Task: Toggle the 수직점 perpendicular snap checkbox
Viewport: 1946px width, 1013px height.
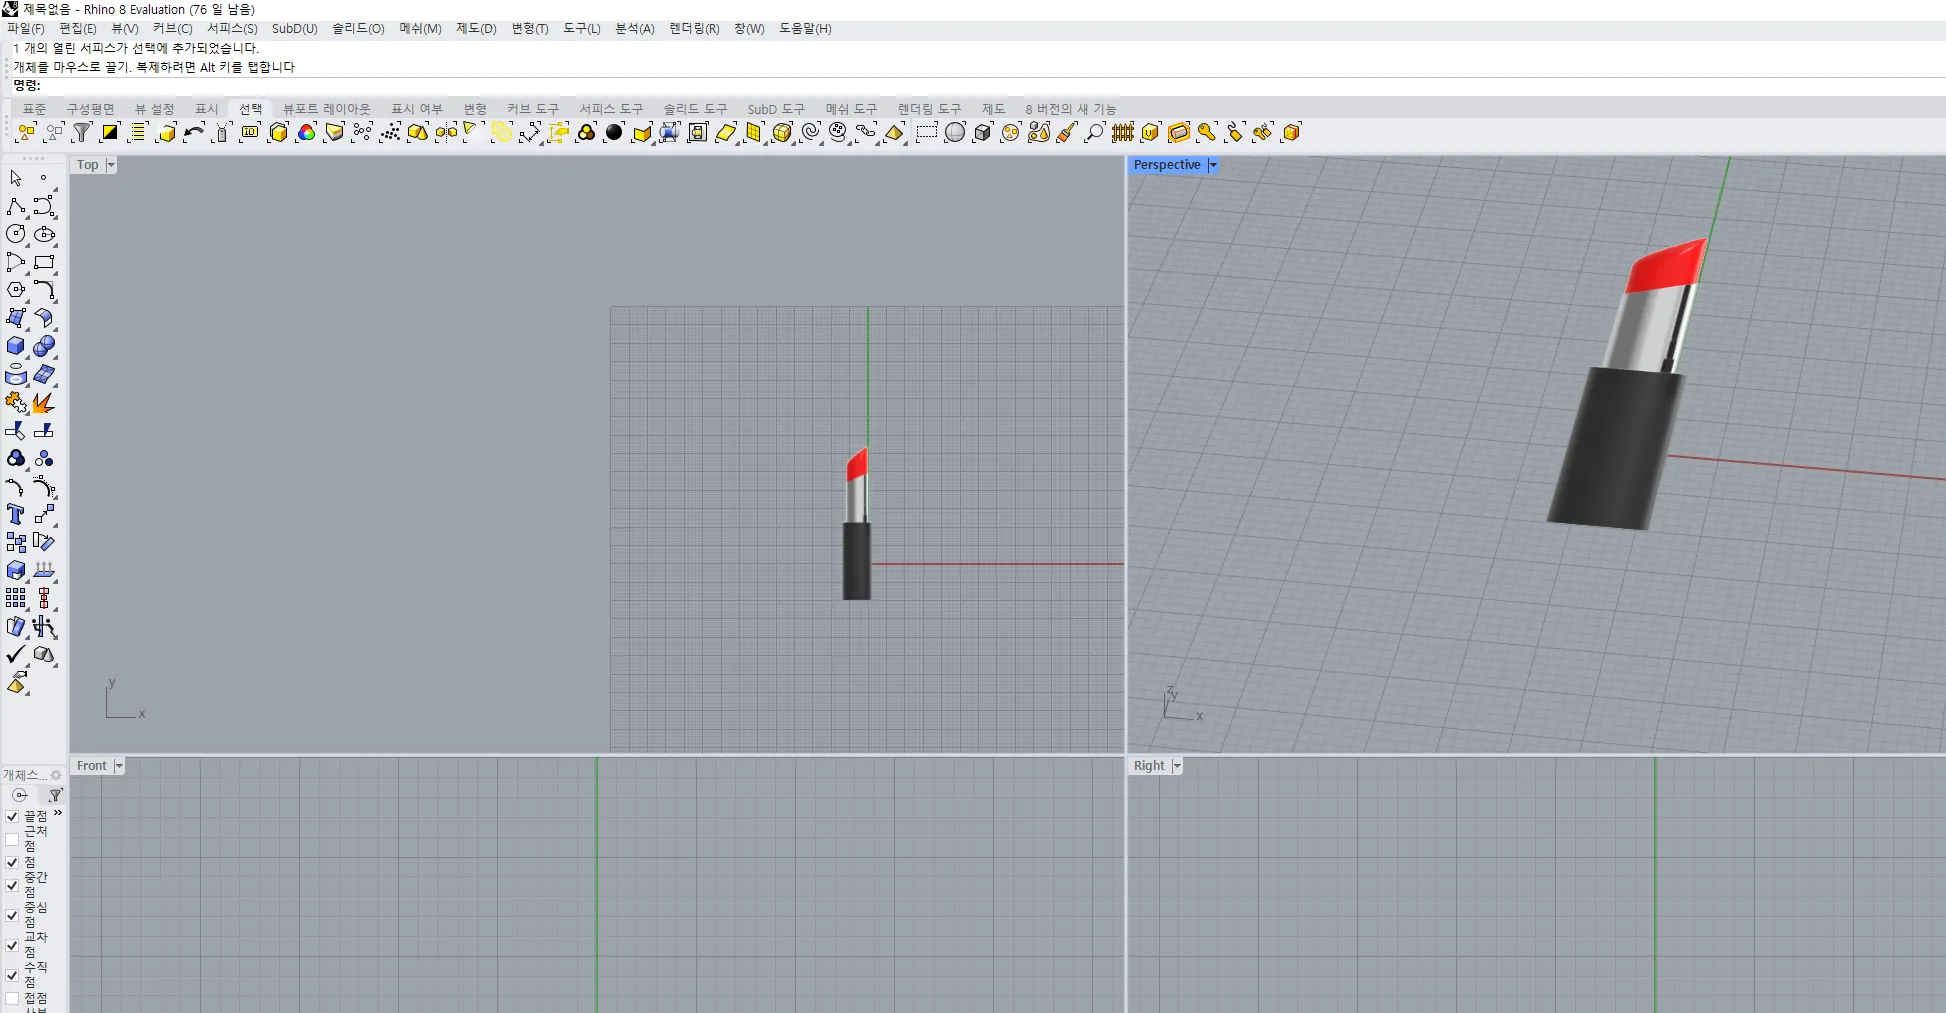Action: click(12, 975)
